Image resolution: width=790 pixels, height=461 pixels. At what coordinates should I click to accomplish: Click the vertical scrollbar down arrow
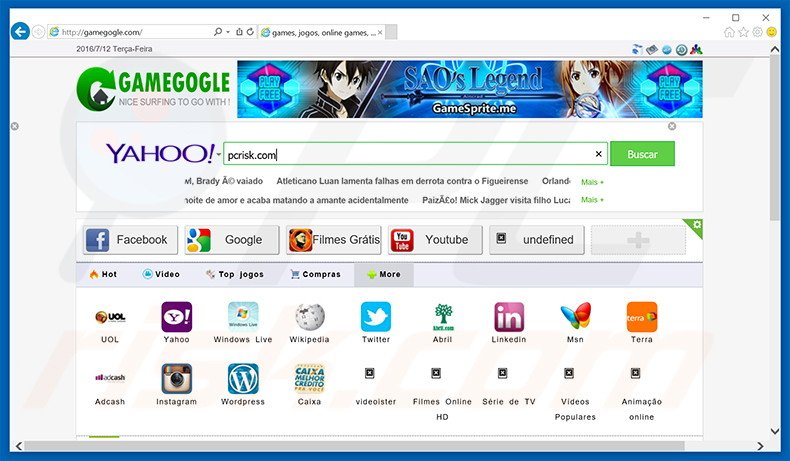[x=775, y=431]
